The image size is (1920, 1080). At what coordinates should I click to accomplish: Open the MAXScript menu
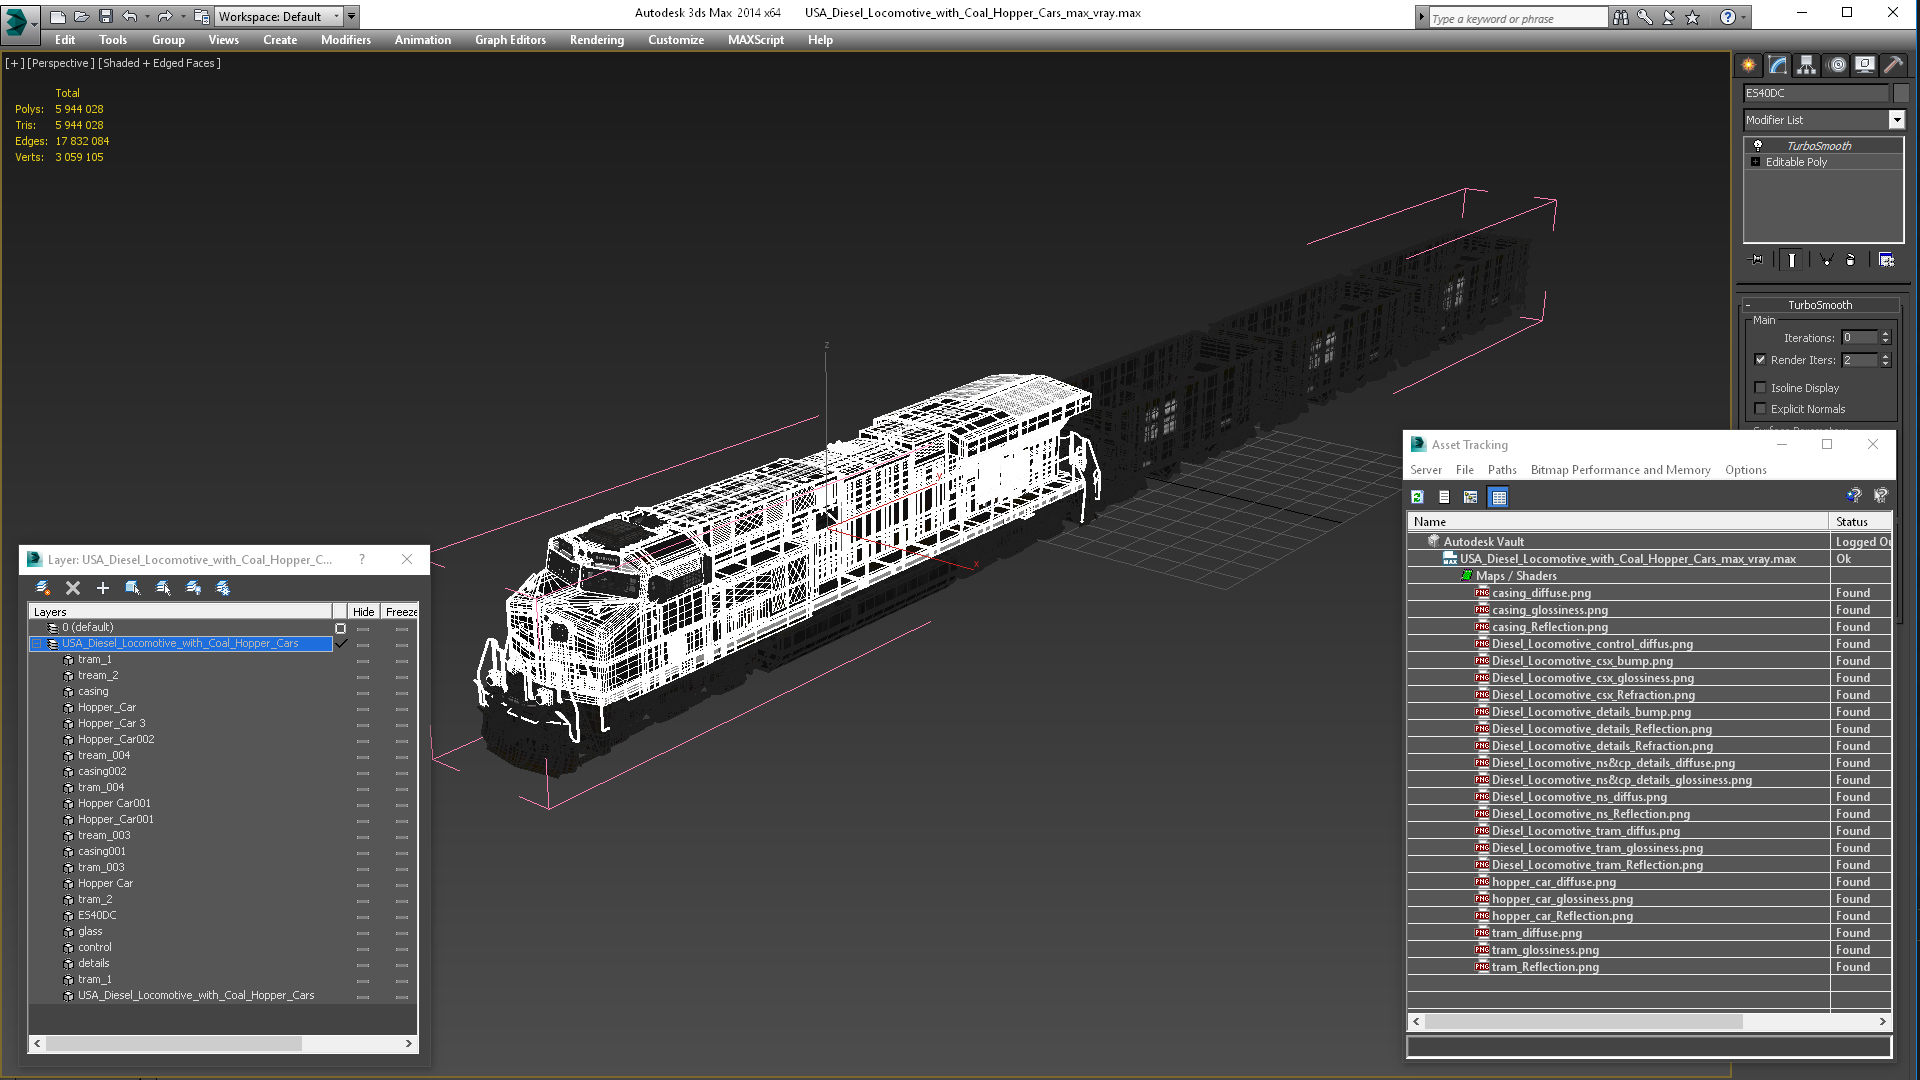click(x=756, y=40)
